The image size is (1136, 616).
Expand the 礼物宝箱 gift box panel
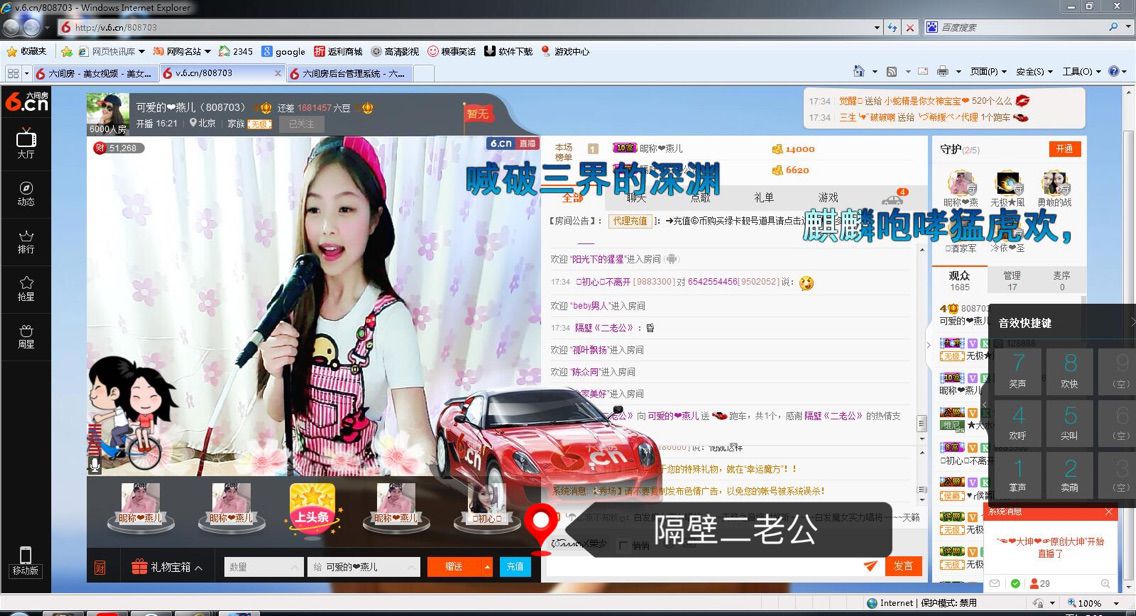tap(167, 567)
